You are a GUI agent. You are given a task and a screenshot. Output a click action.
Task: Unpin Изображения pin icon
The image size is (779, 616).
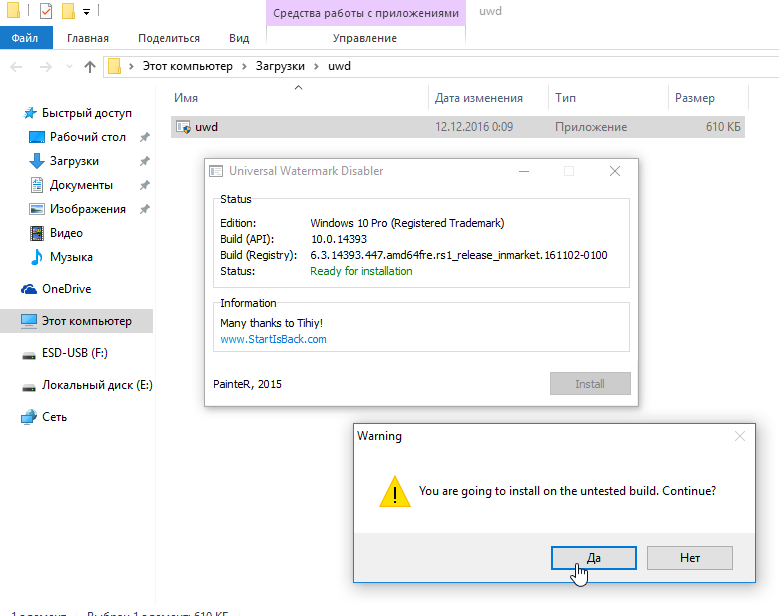145,209
